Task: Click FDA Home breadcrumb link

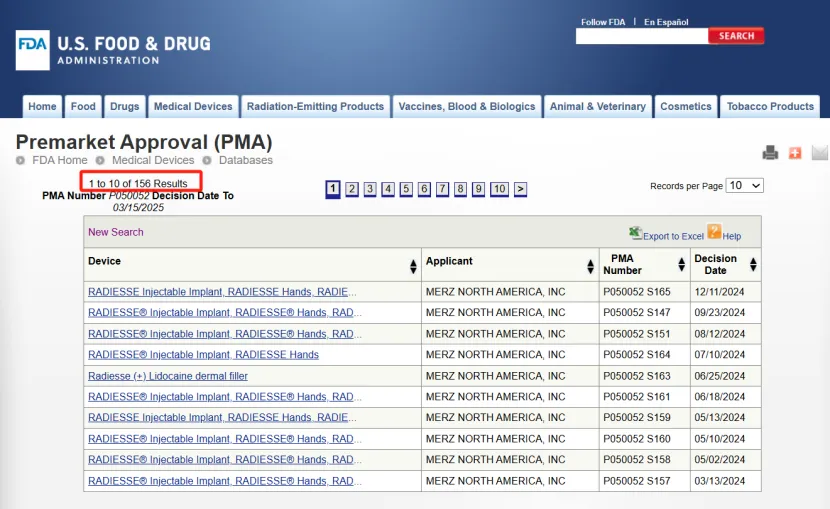Action: click(x=60, y=160)
